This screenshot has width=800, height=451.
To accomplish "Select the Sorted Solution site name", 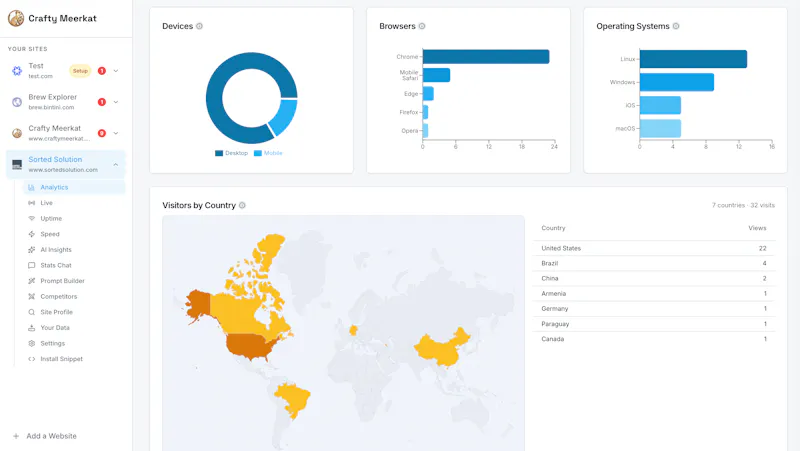I will [x=55, y=159].
